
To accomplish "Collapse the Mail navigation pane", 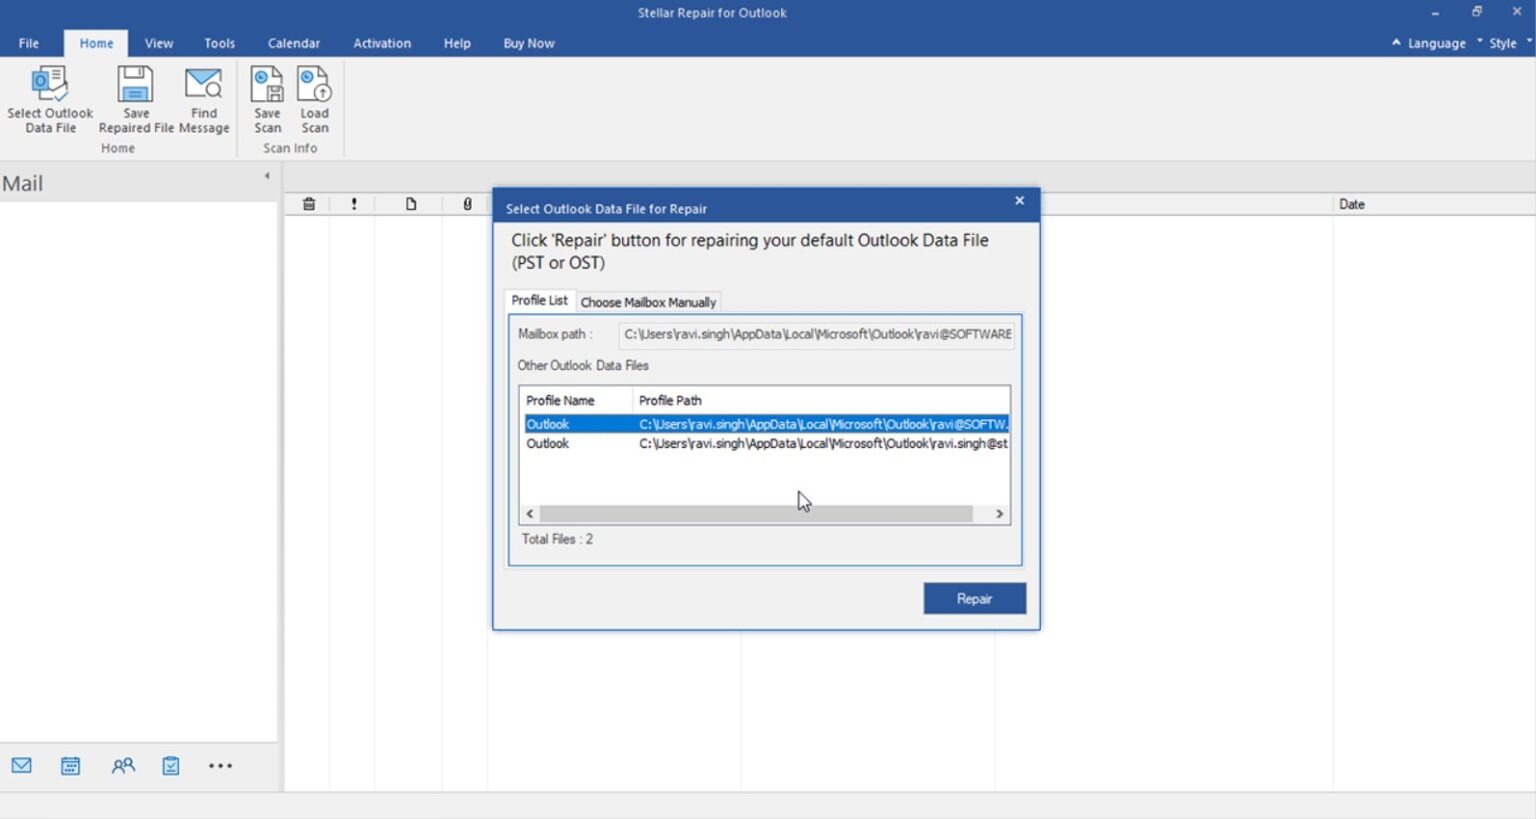I will [x=266, y=174].
